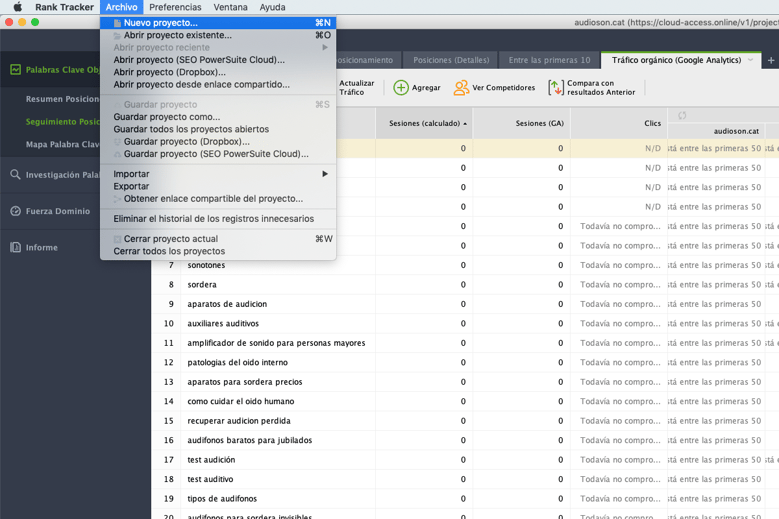
Task: Choose Cerrar todos los proyectos
Action: click(x=218, y=251)
